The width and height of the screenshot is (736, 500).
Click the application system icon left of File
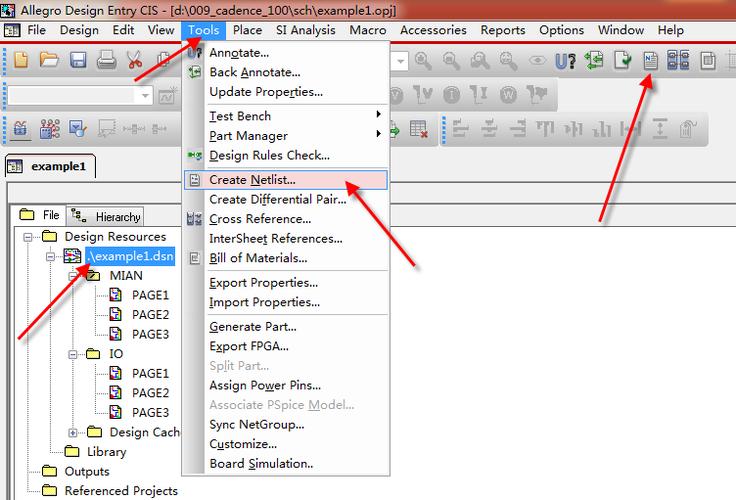click(12, 30)
